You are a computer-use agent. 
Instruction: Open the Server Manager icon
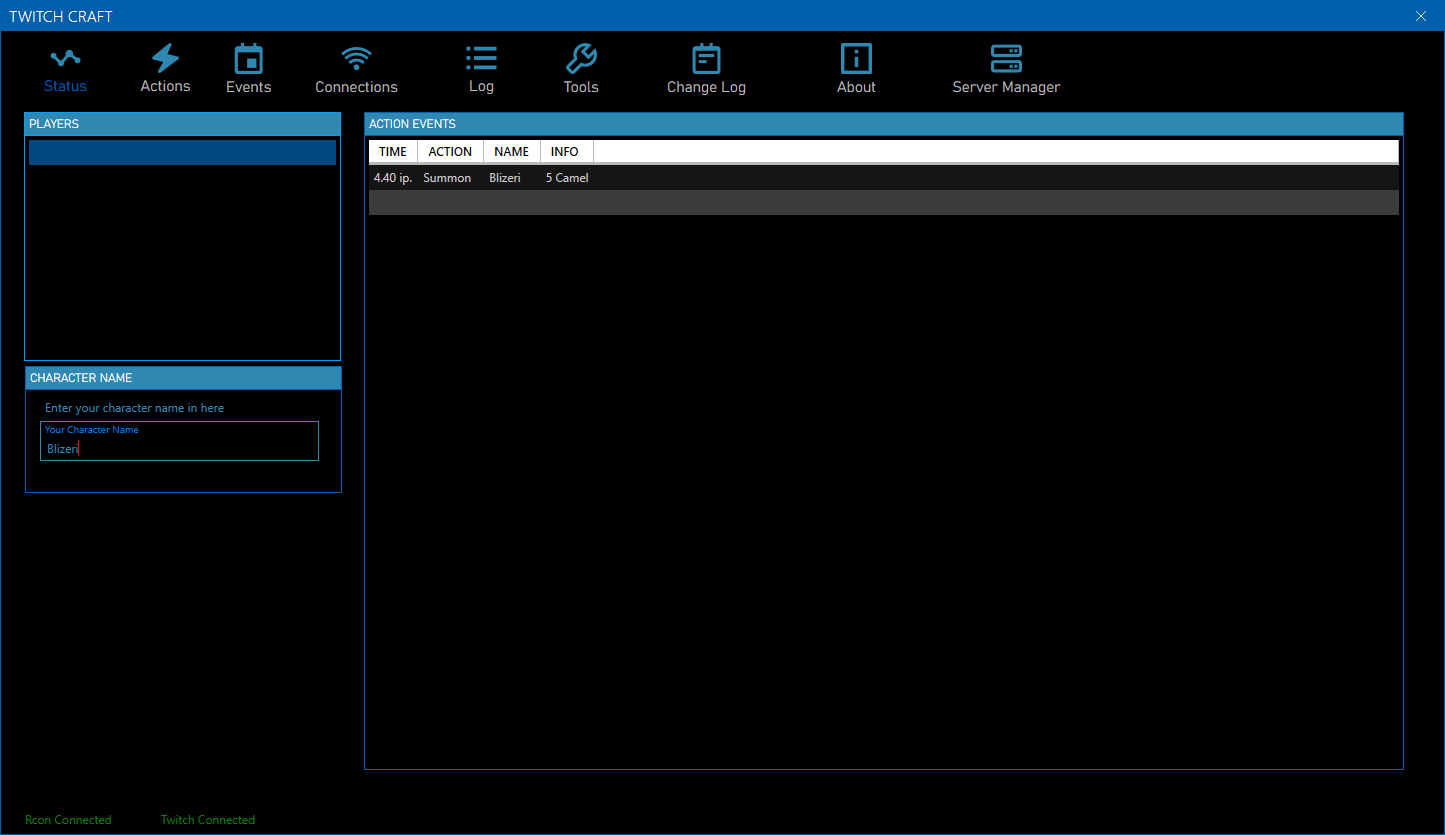click(1006, 59)
